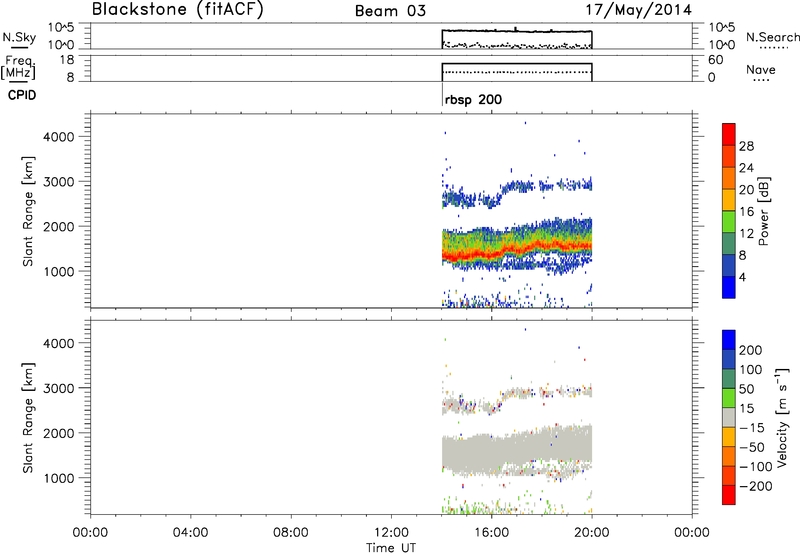The height and width of the screenshot is (554, 800).
Task: Click the -15 velocity scale label
Action: click(752, 428)
